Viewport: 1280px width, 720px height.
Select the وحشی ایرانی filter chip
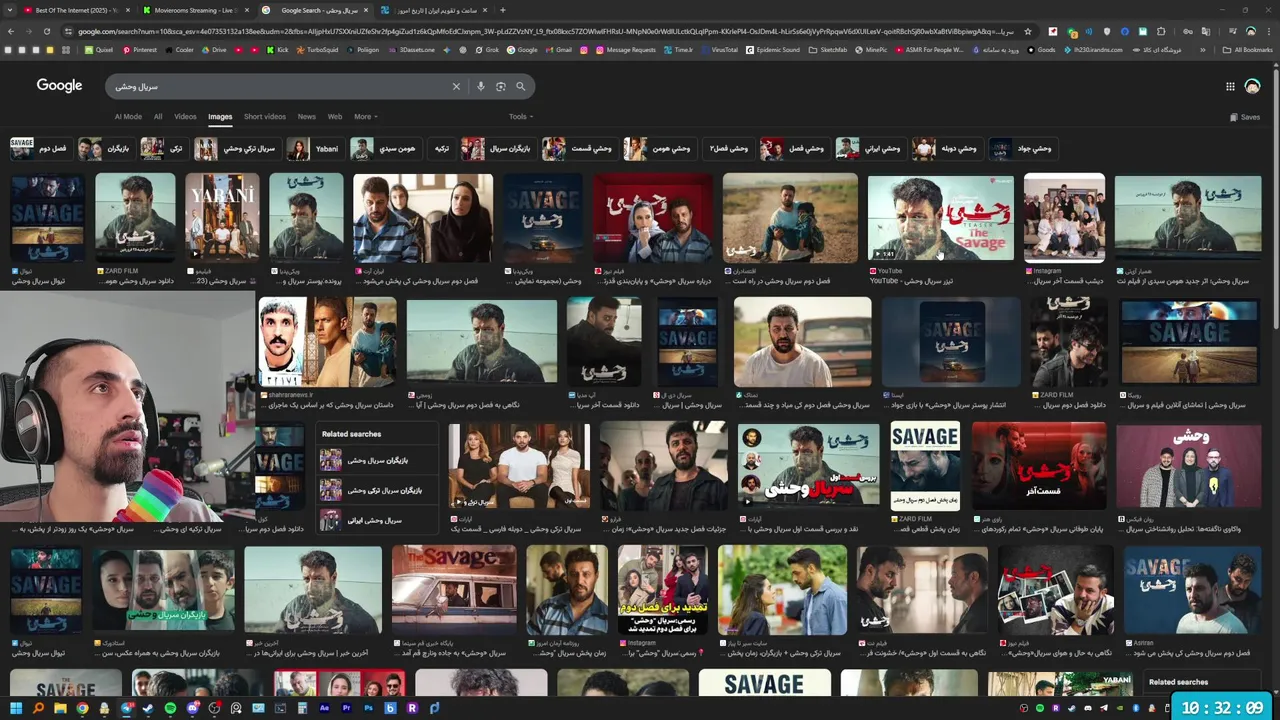(x=870, y=149)
